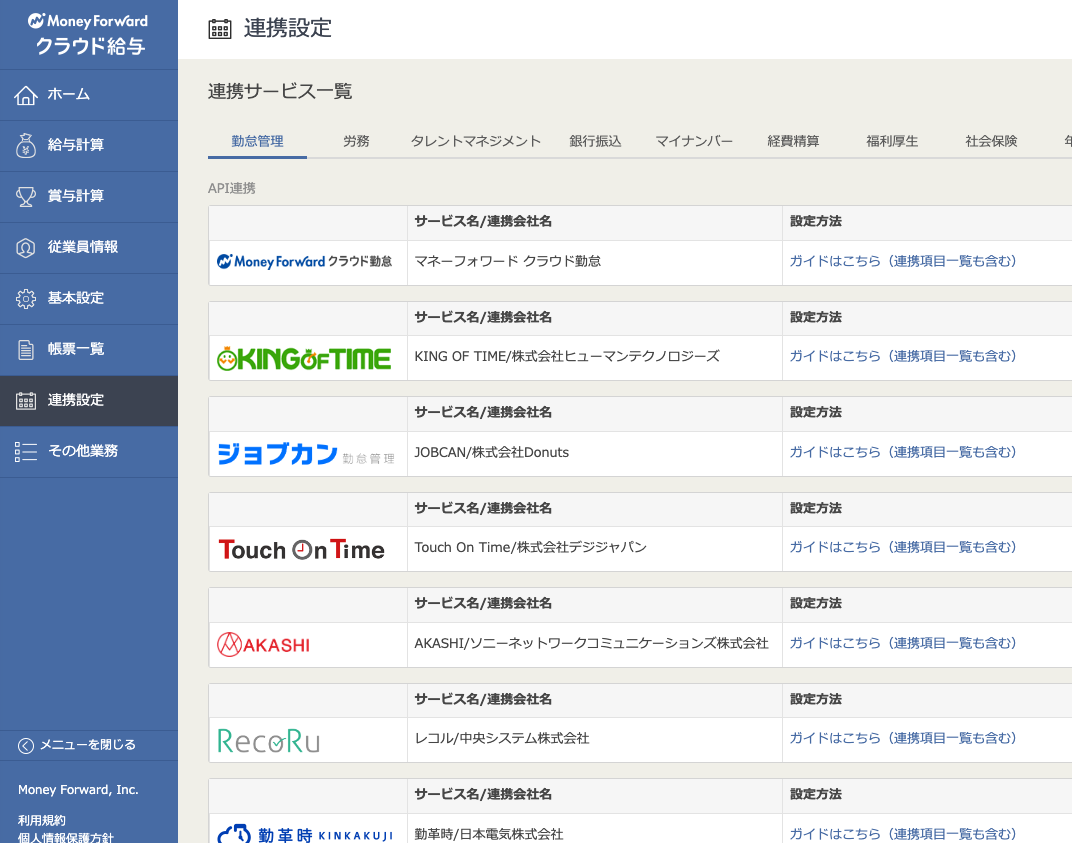The height and width of the screenshot is (843, 1072).
Task: Click the Money Forward クラウド給与 logo
Action: (88, 34)
